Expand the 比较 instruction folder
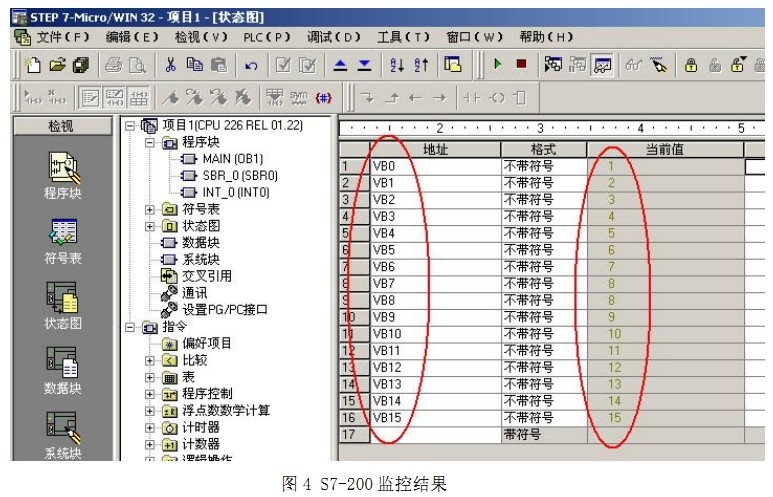The height and width of the screenshot is (497, 773). [x=149, y=360]
